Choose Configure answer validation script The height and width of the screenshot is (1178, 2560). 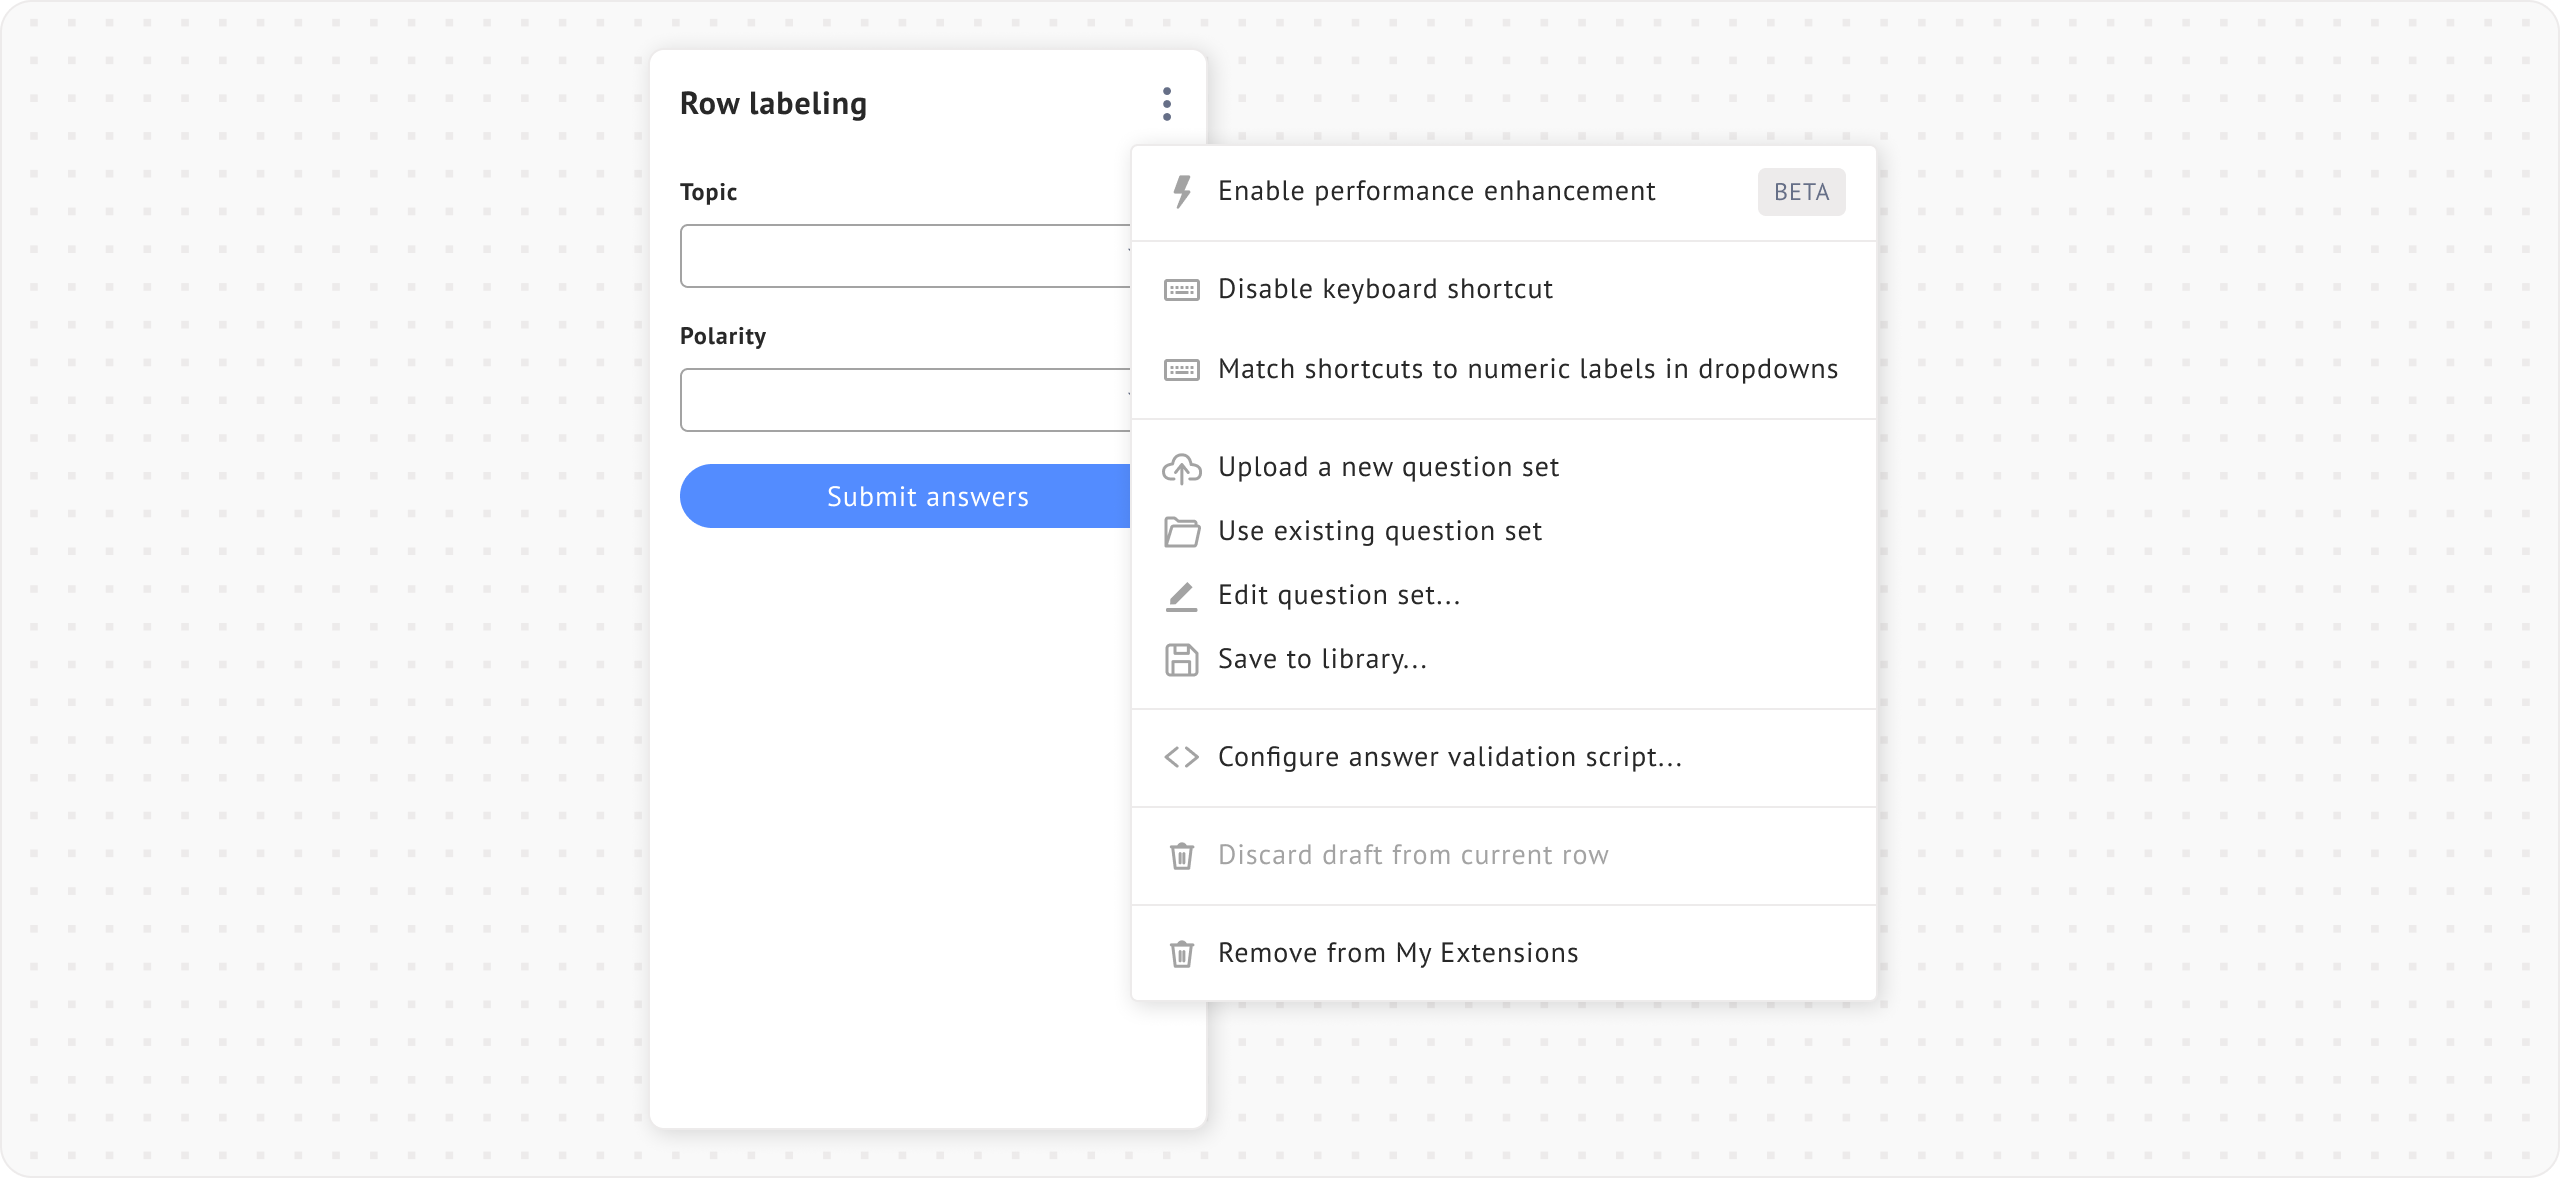1449,758
